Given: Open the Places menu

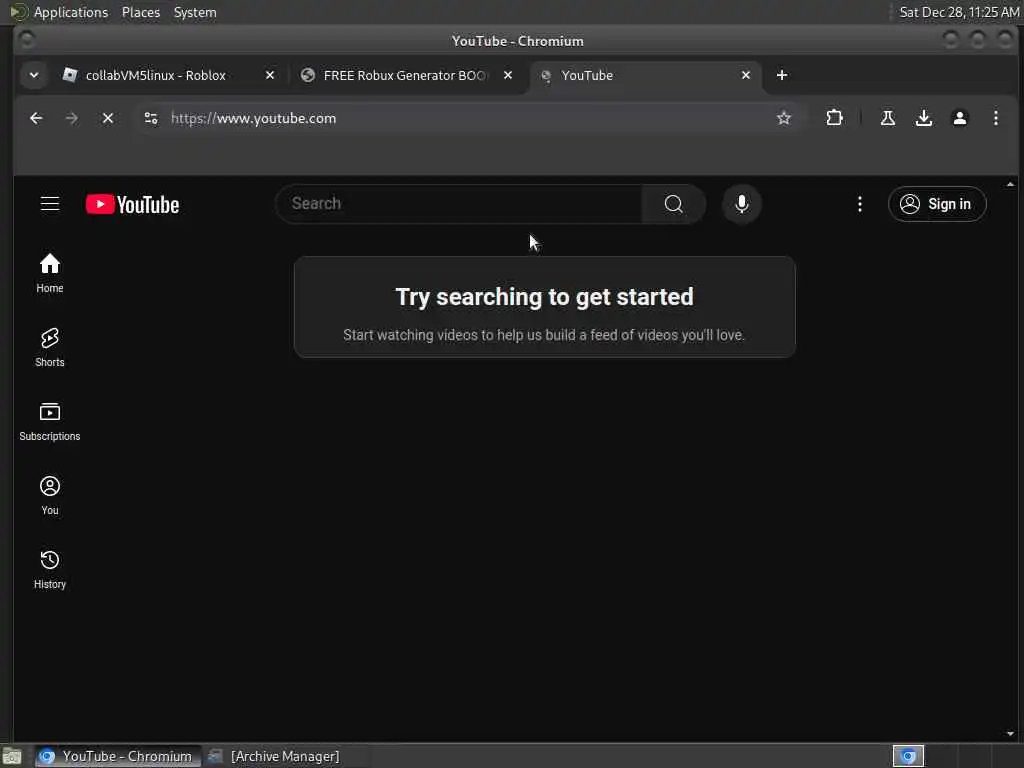Looking at the screenshot, I should (x=140, y=12).
